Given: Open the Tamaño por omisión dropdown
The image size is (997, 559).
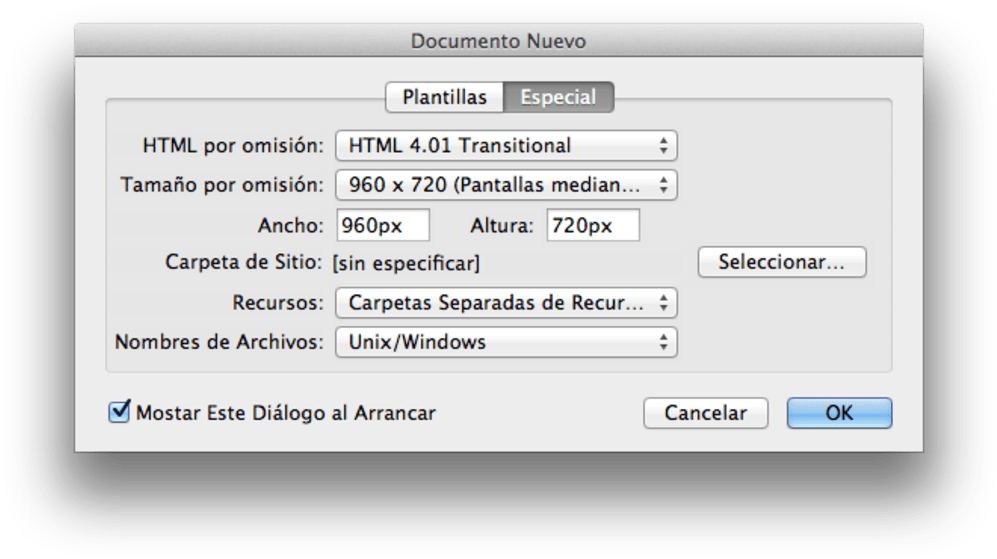Looking at the screenshot, I should coord(506,185).
